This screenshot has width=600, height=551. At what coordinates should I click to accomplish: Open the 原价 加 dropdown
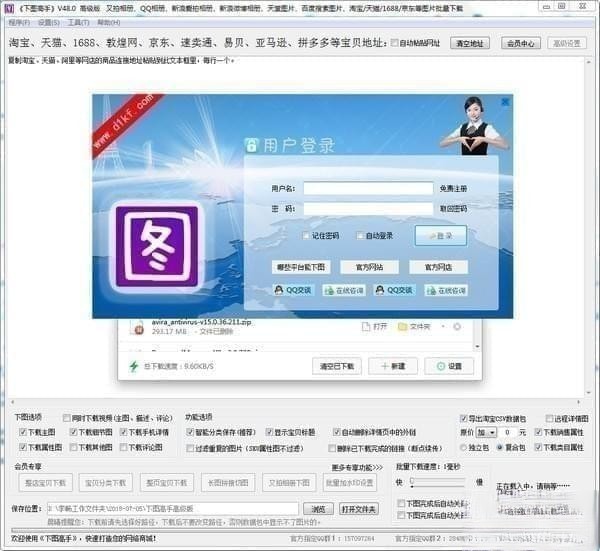[x=486, y=432]
